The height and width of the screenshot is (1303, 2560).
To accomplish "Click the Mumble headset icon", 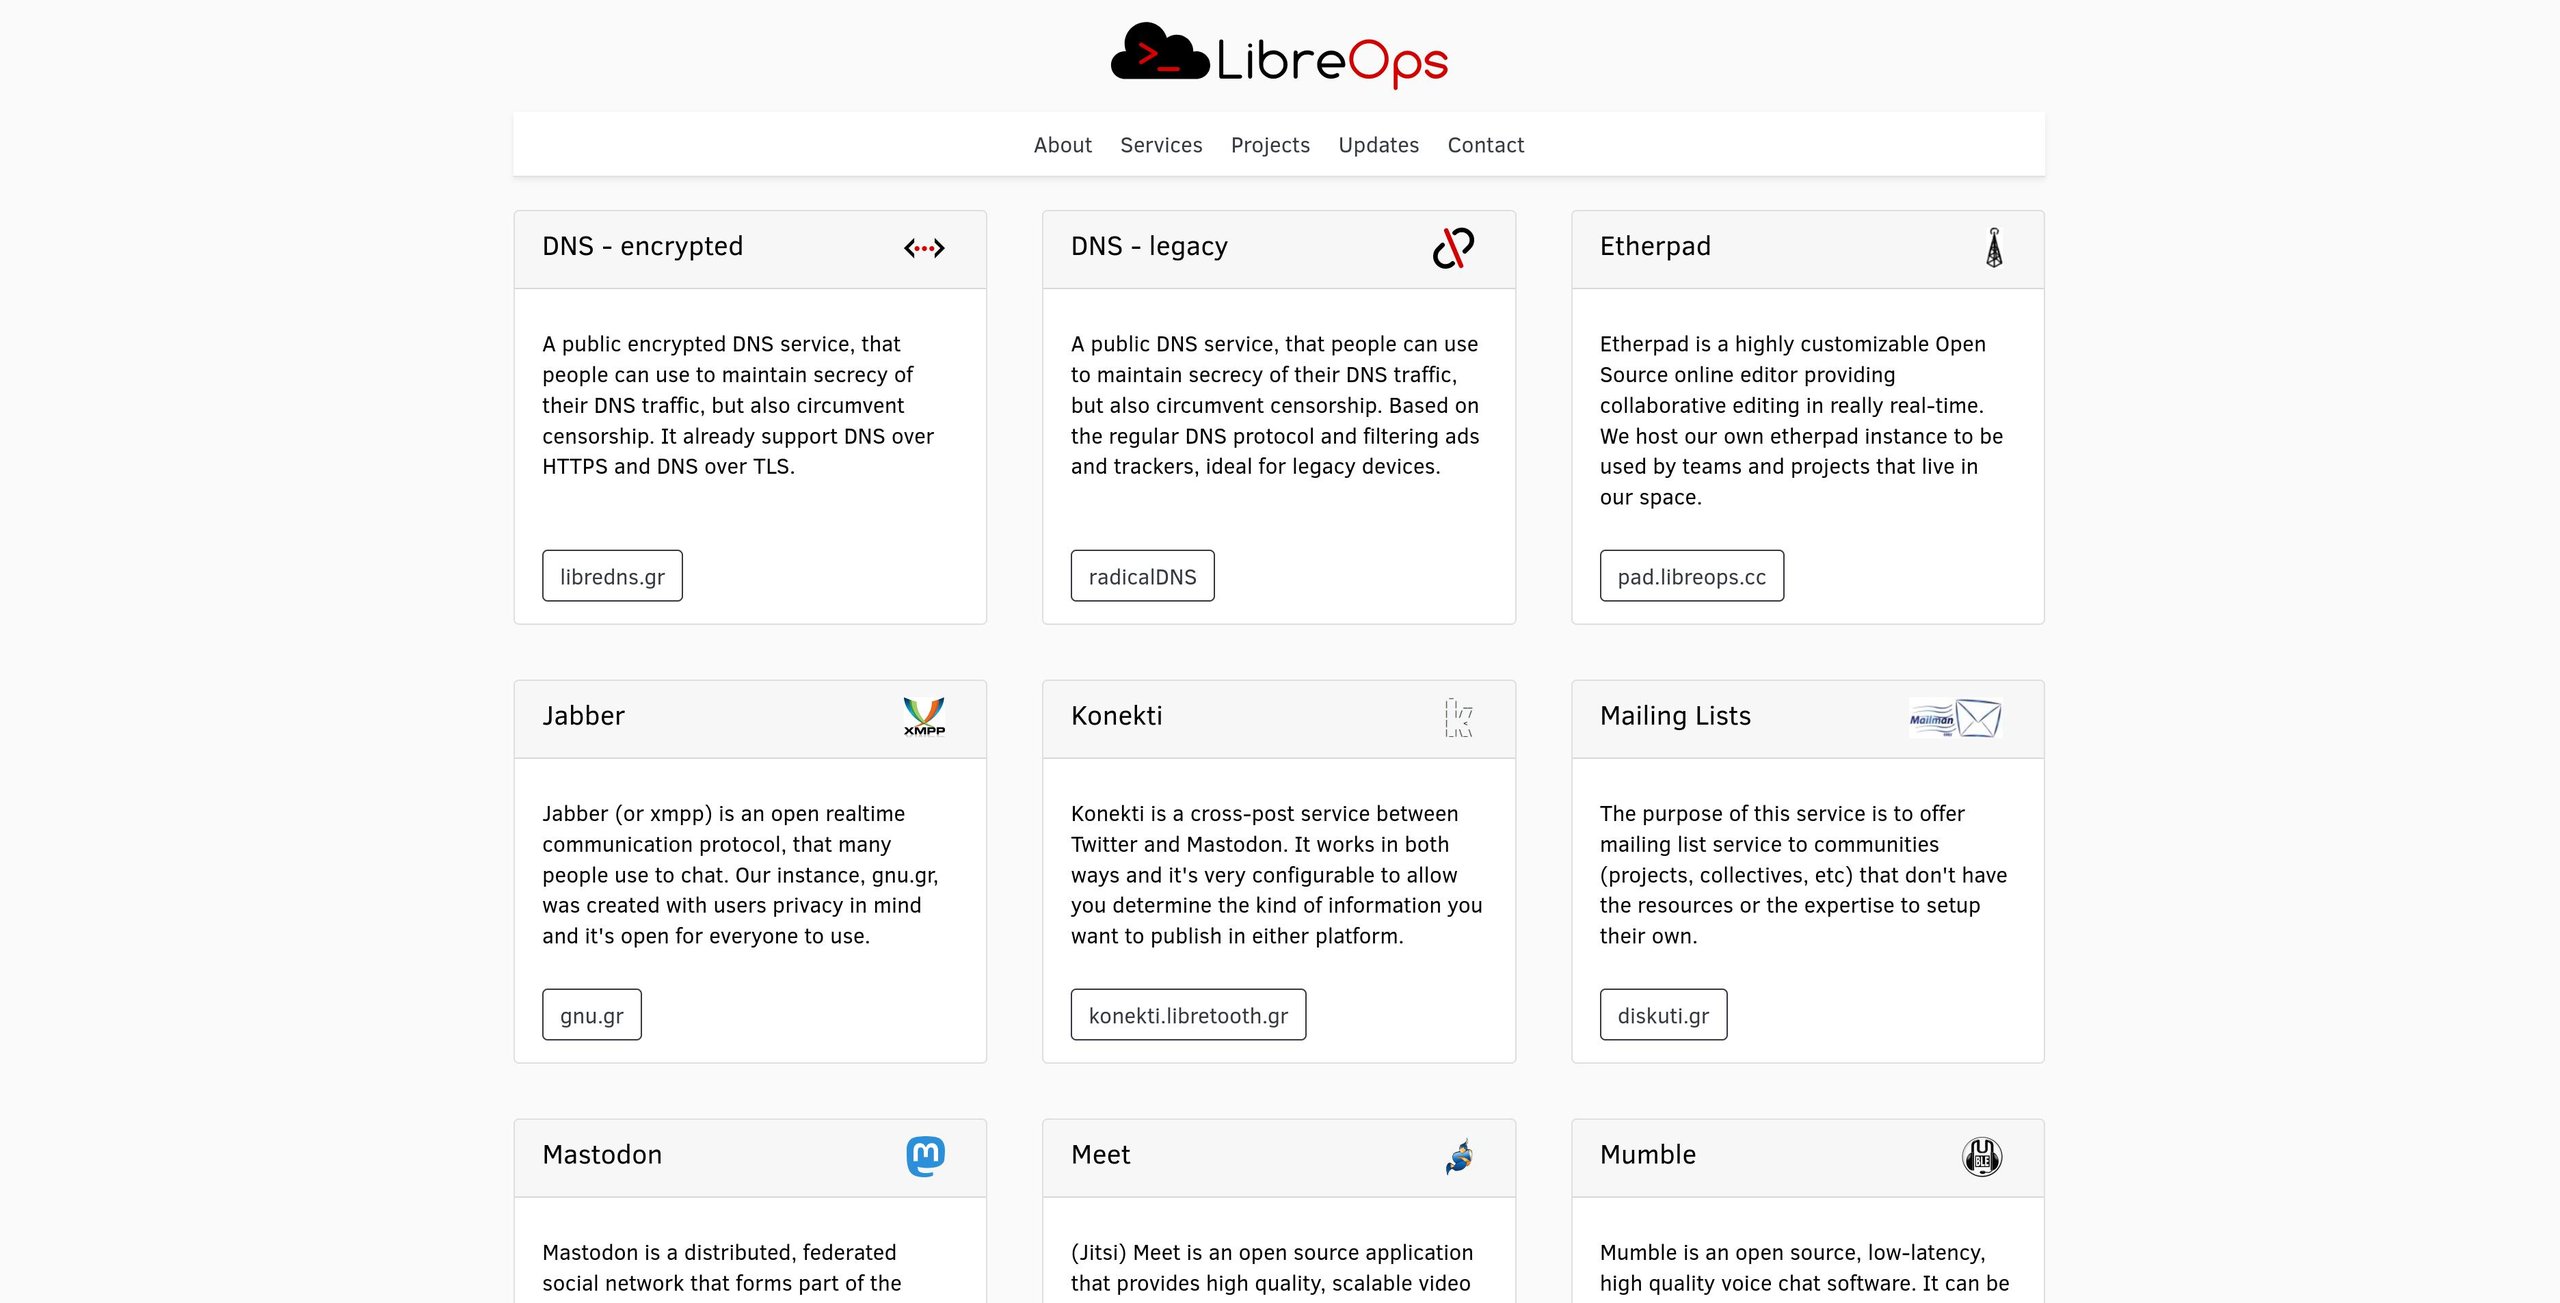I will [1981, 1157].
